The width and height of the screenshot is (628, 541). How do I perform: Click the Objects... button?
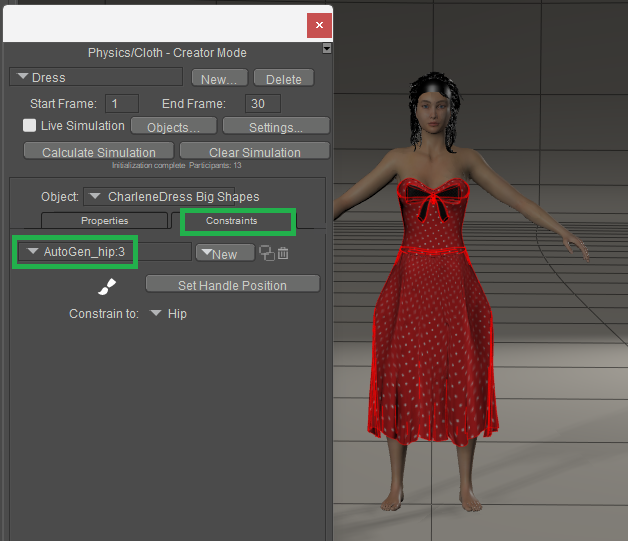point(173,127)
